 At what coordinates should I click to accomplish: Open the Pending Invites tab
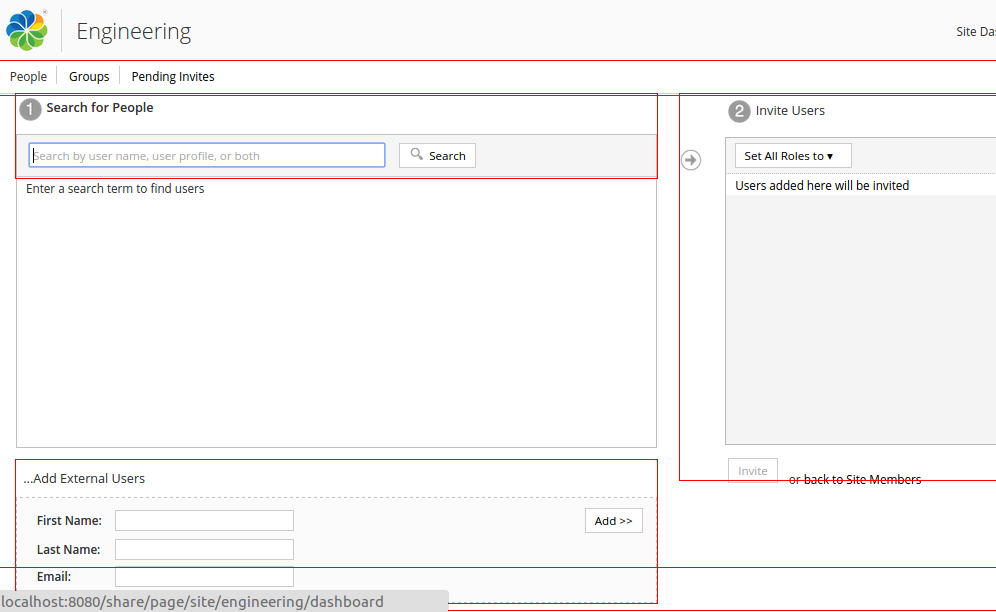(x=172, y=76)
